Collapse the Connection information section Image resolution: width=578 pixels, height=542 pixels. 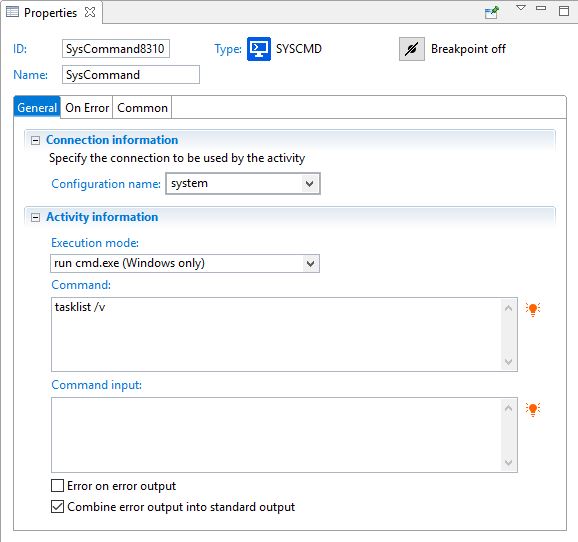pos(35,140)
